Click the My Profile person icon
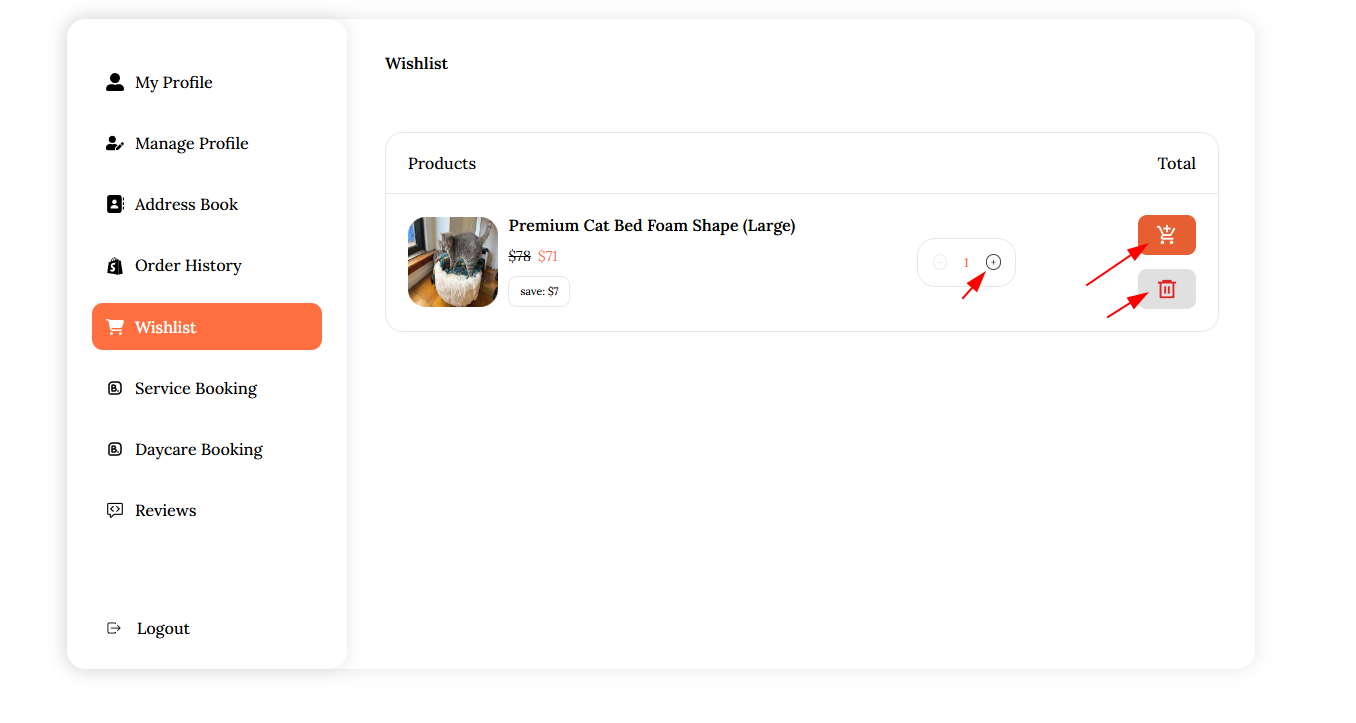The width and height of the screenshot is (1356, 723). (x=115, y=82)
